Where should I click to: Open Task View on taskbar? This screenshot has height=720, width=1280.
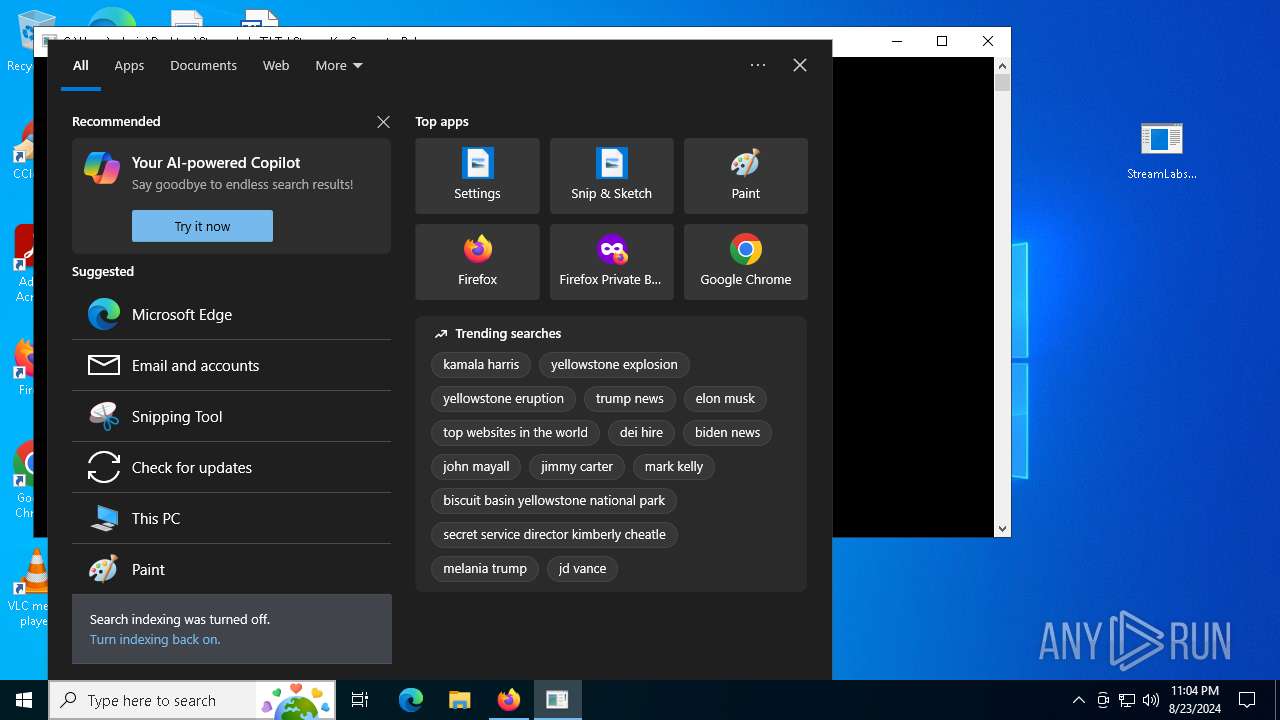[x=360, y=700]
